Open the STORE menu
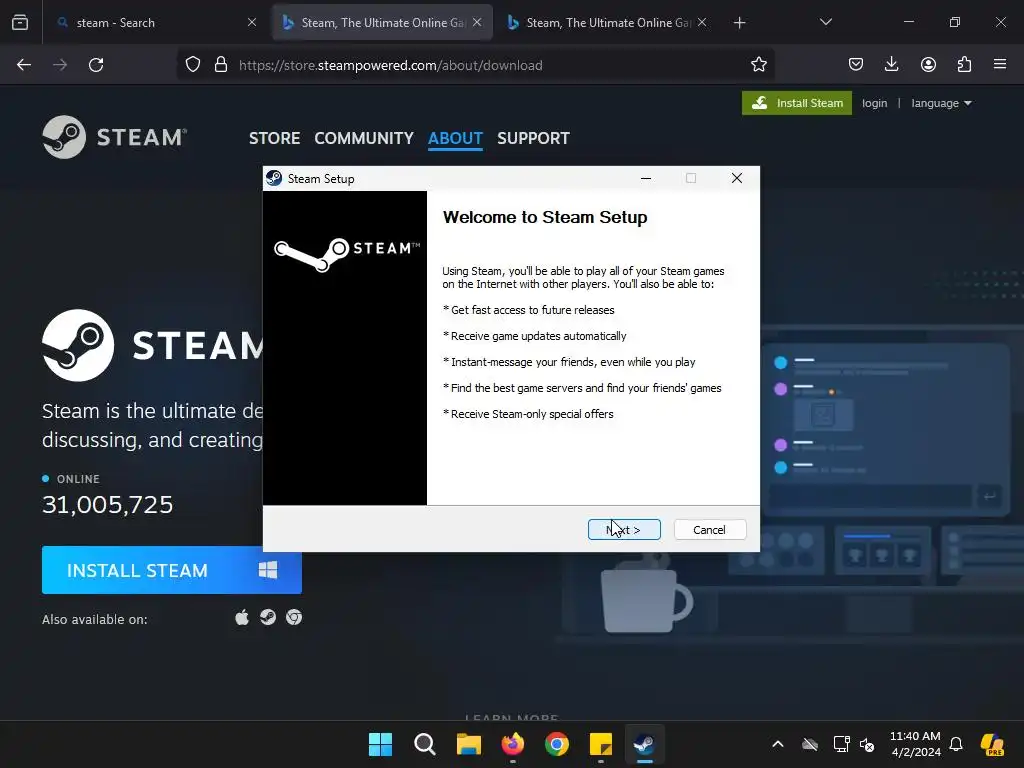The width and height of the screenshot is (1024, 768). tap(274, 138)
